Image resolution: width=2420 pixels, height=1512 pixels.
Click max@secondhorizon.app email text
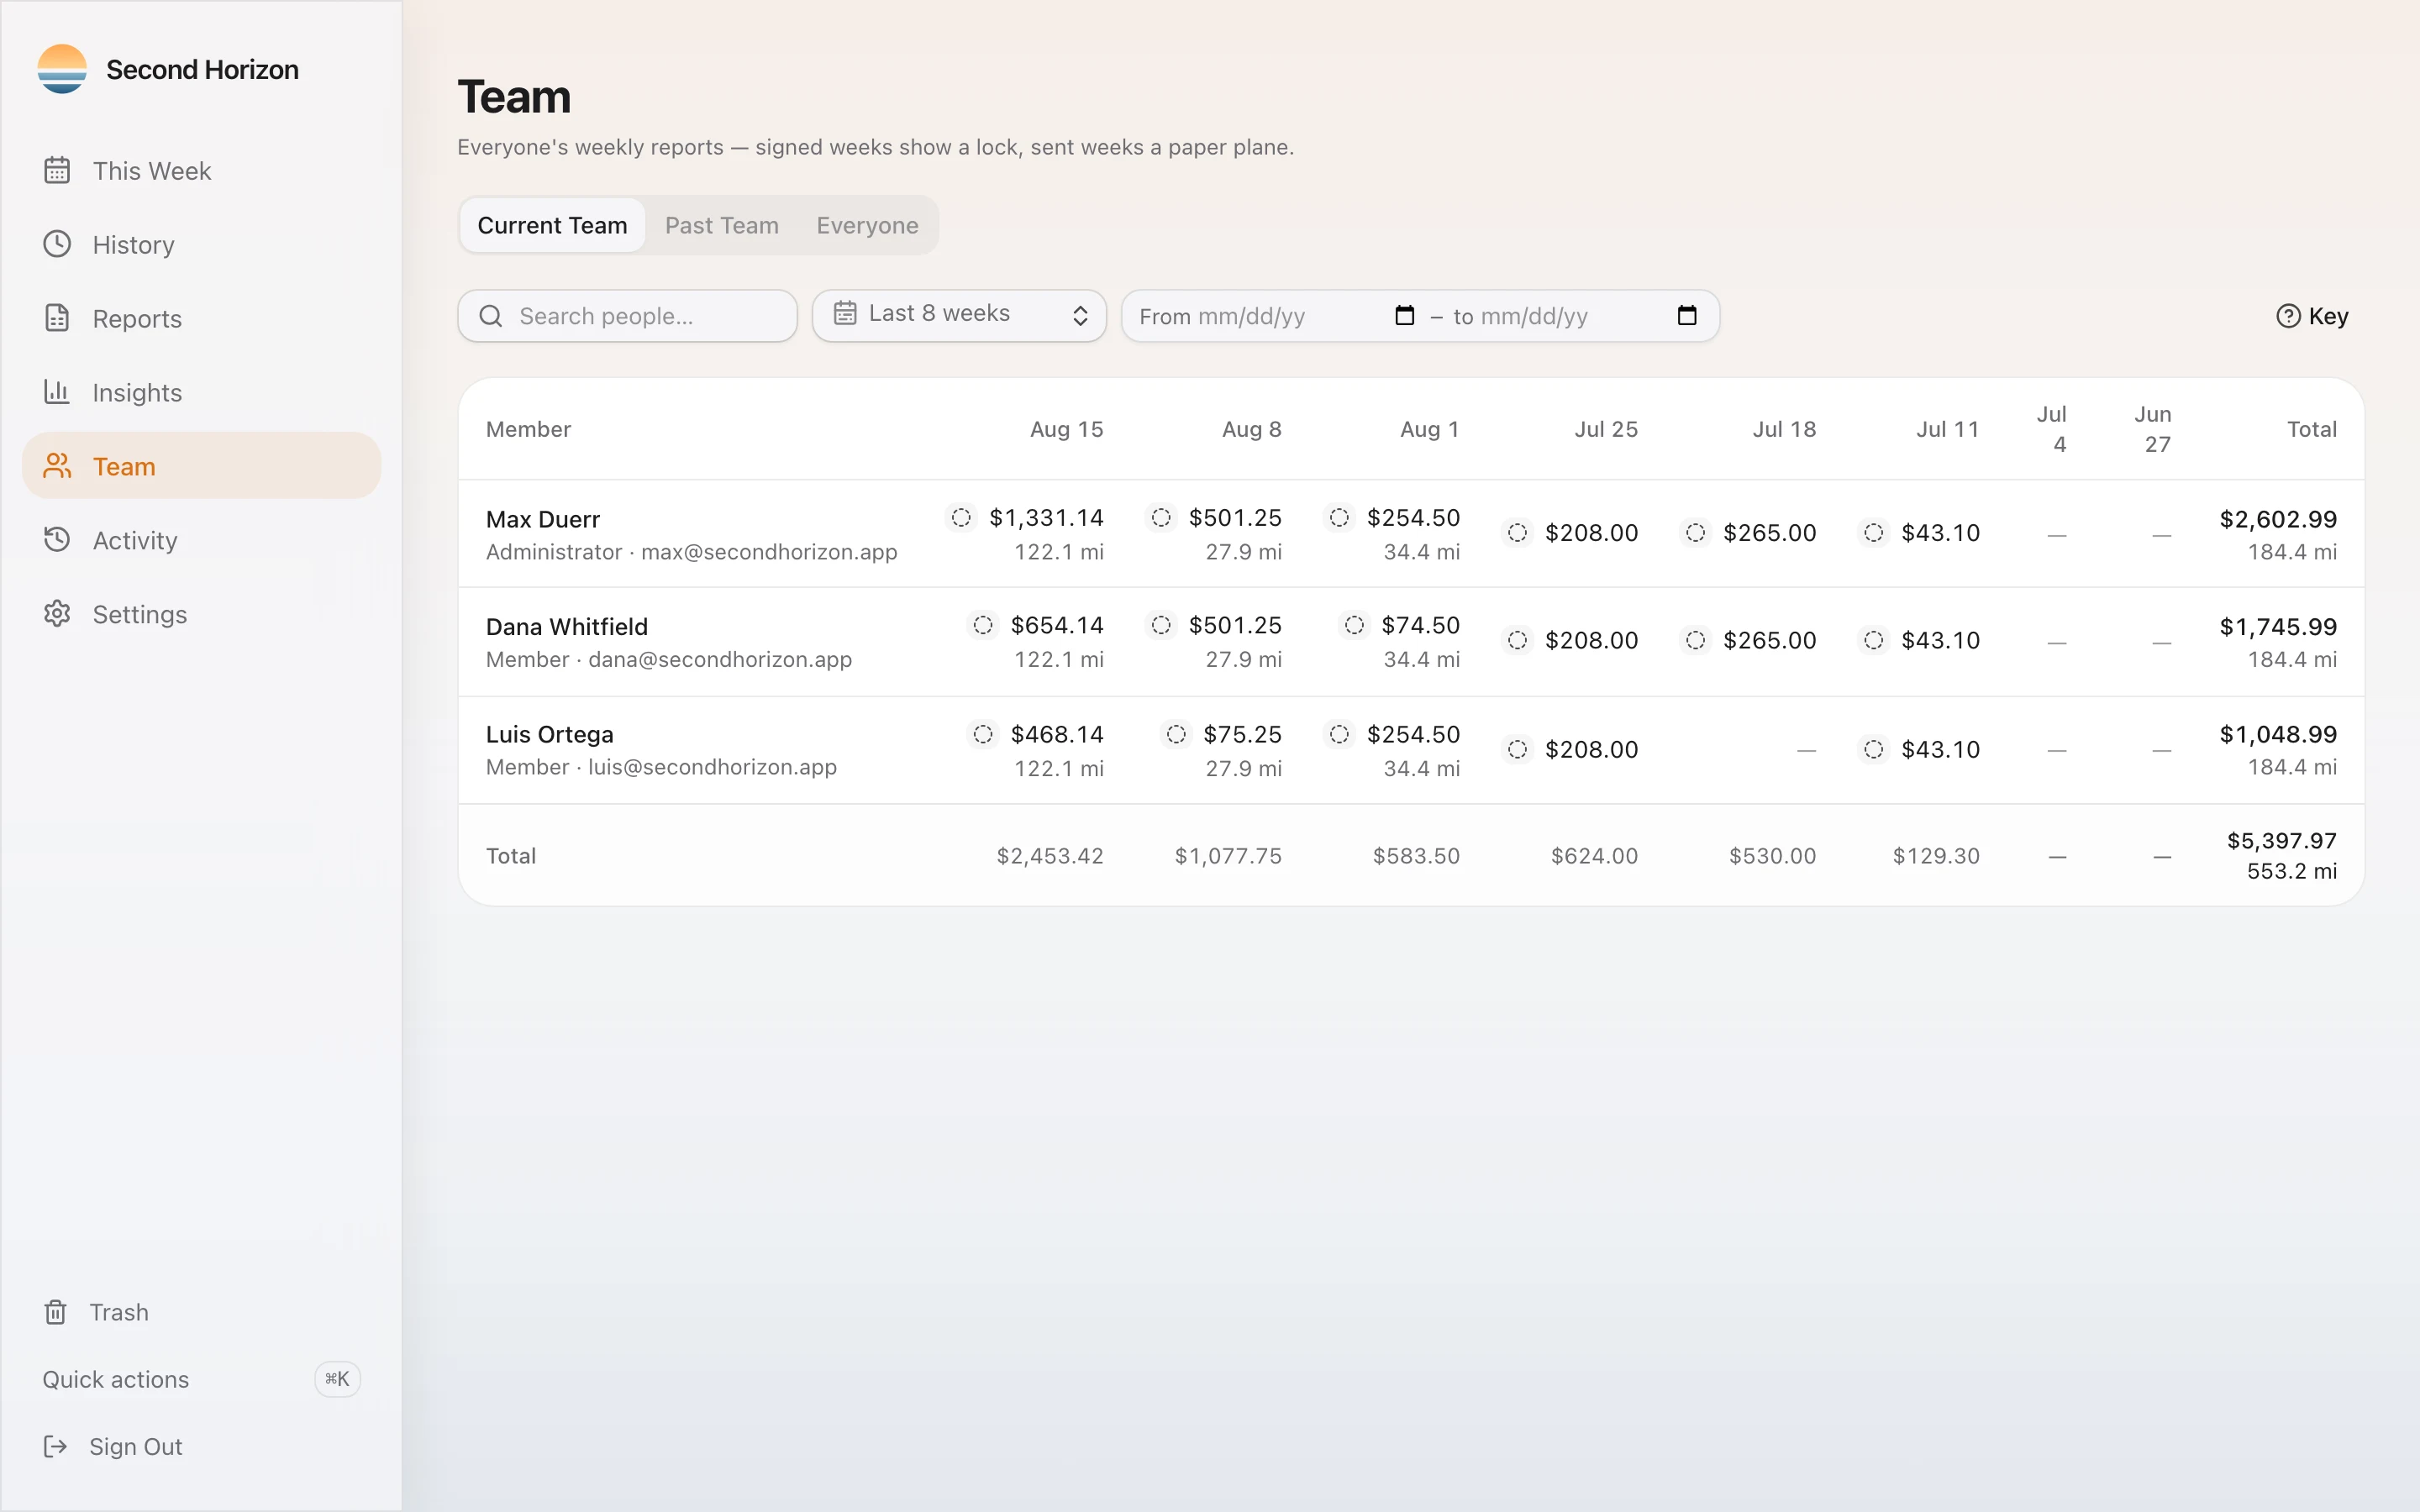769,552
